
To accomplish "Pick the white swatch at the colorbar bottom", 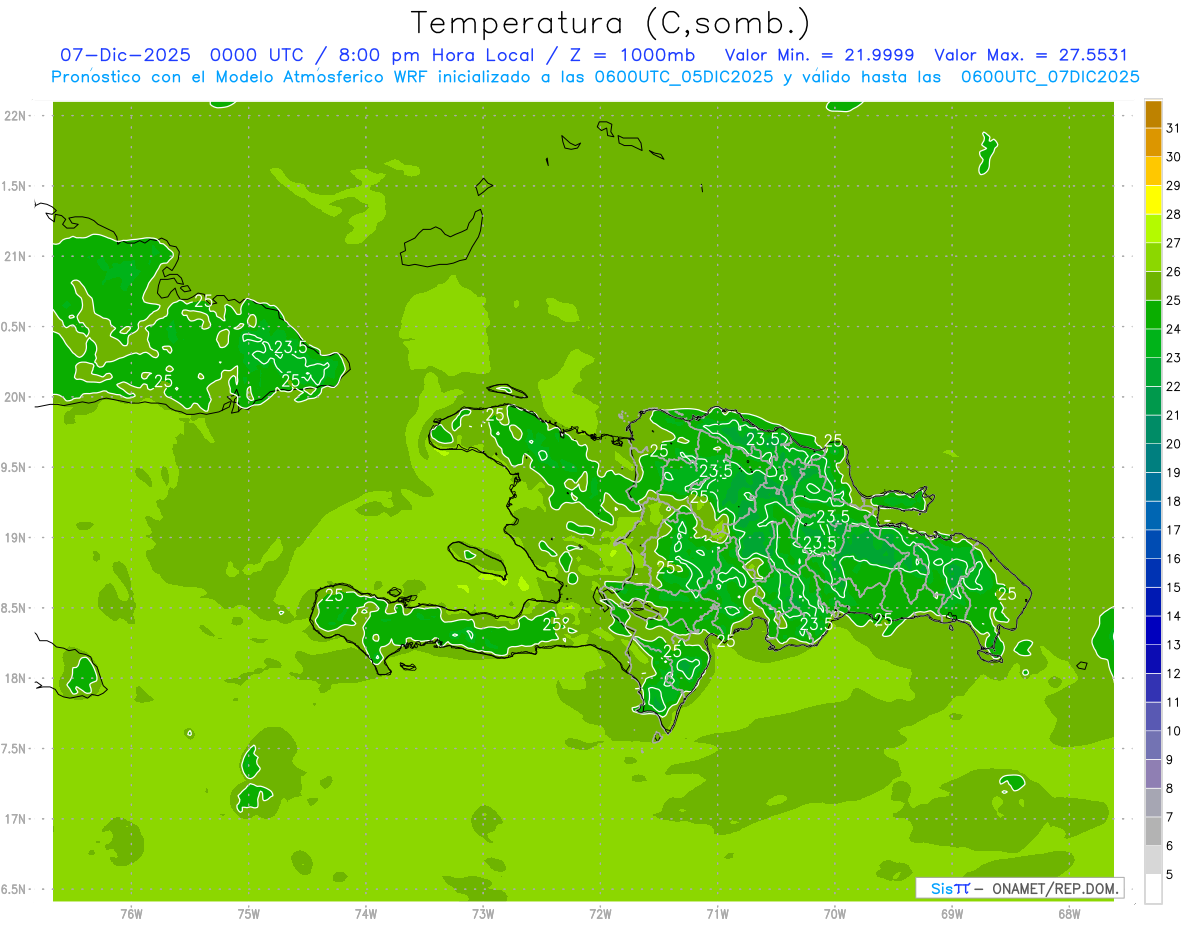I will pos(1154,889).
